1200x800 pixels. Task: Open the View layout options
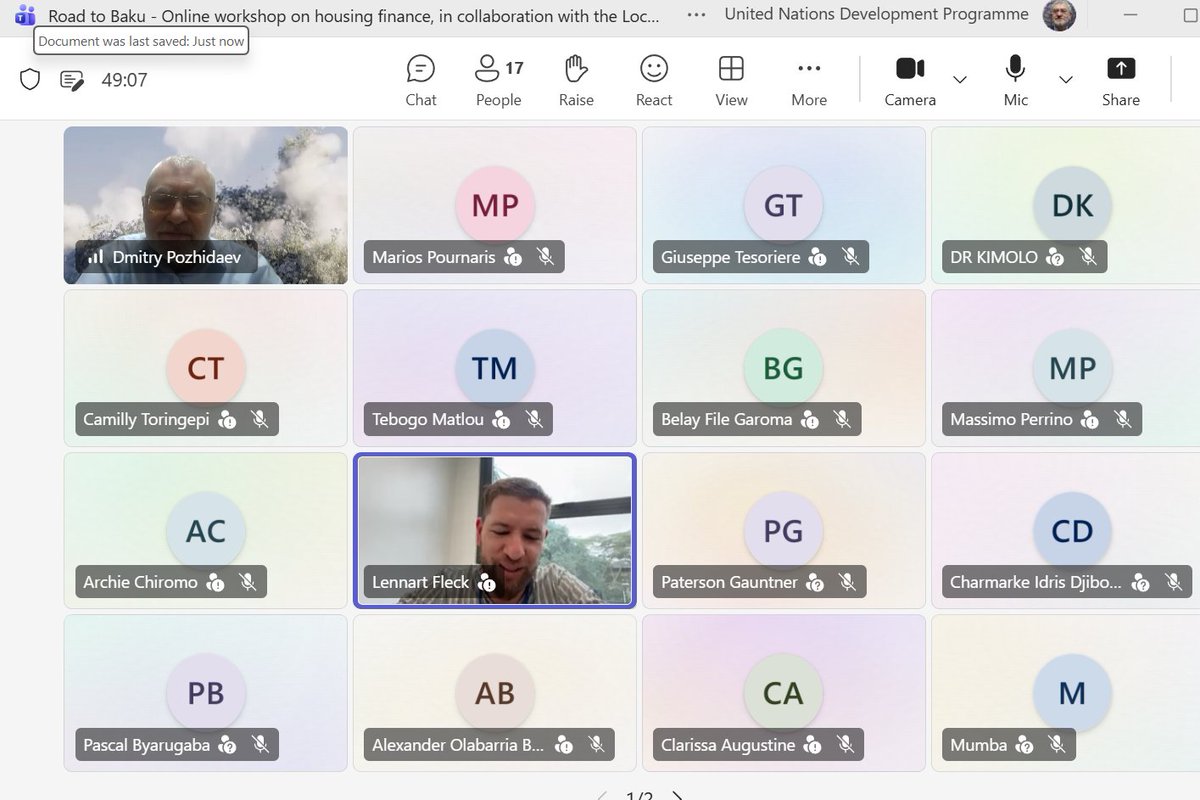point(731,81)
